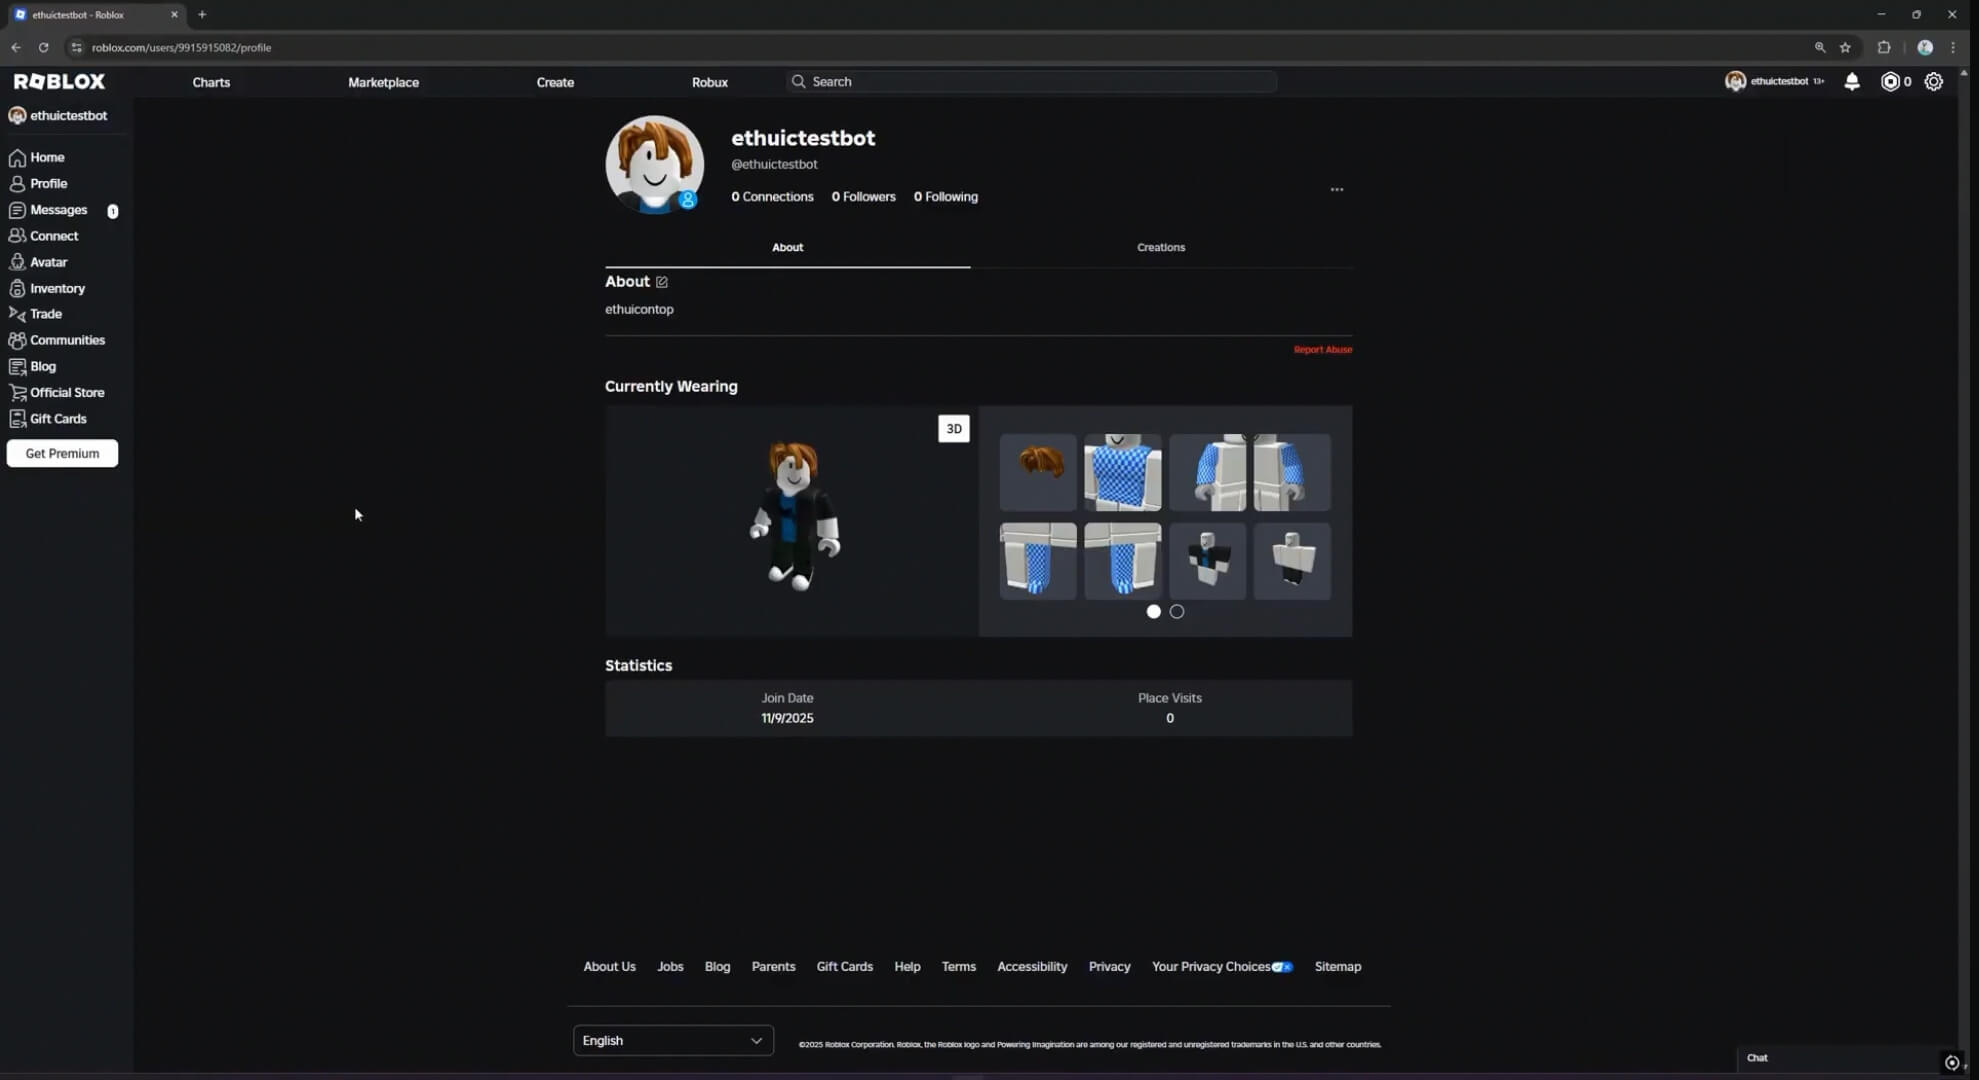1979x1080 pixels.
Task: Open the 0 Followers link
Action: [864, 197]
